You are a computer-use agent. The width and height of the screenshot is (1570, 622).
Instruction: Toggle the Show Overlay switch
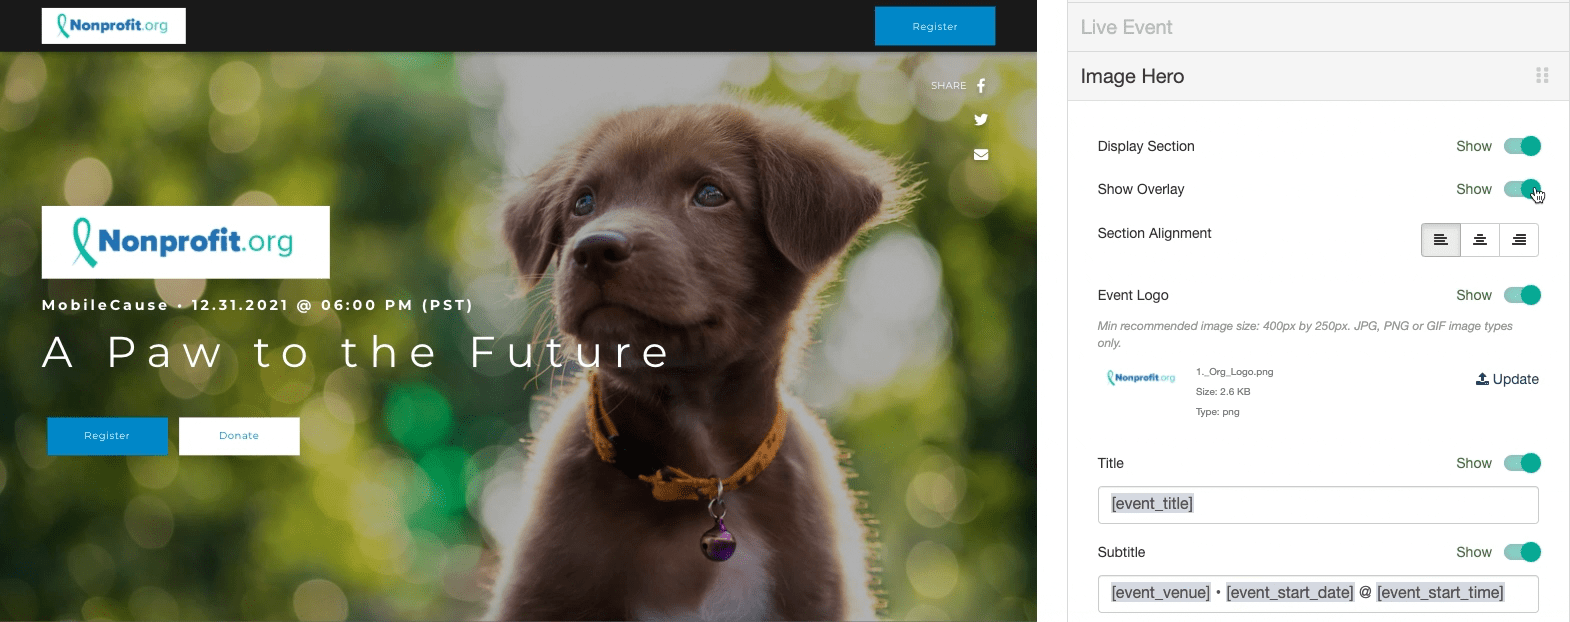point(1522,189)
